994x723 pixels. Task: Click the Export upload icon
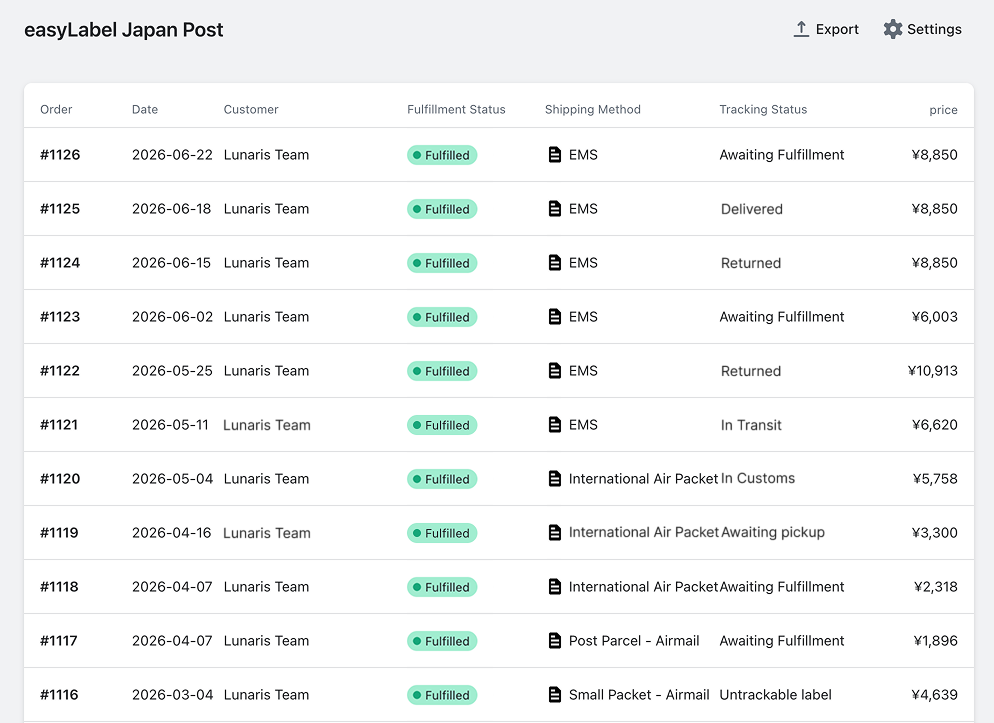click(801, 29)
